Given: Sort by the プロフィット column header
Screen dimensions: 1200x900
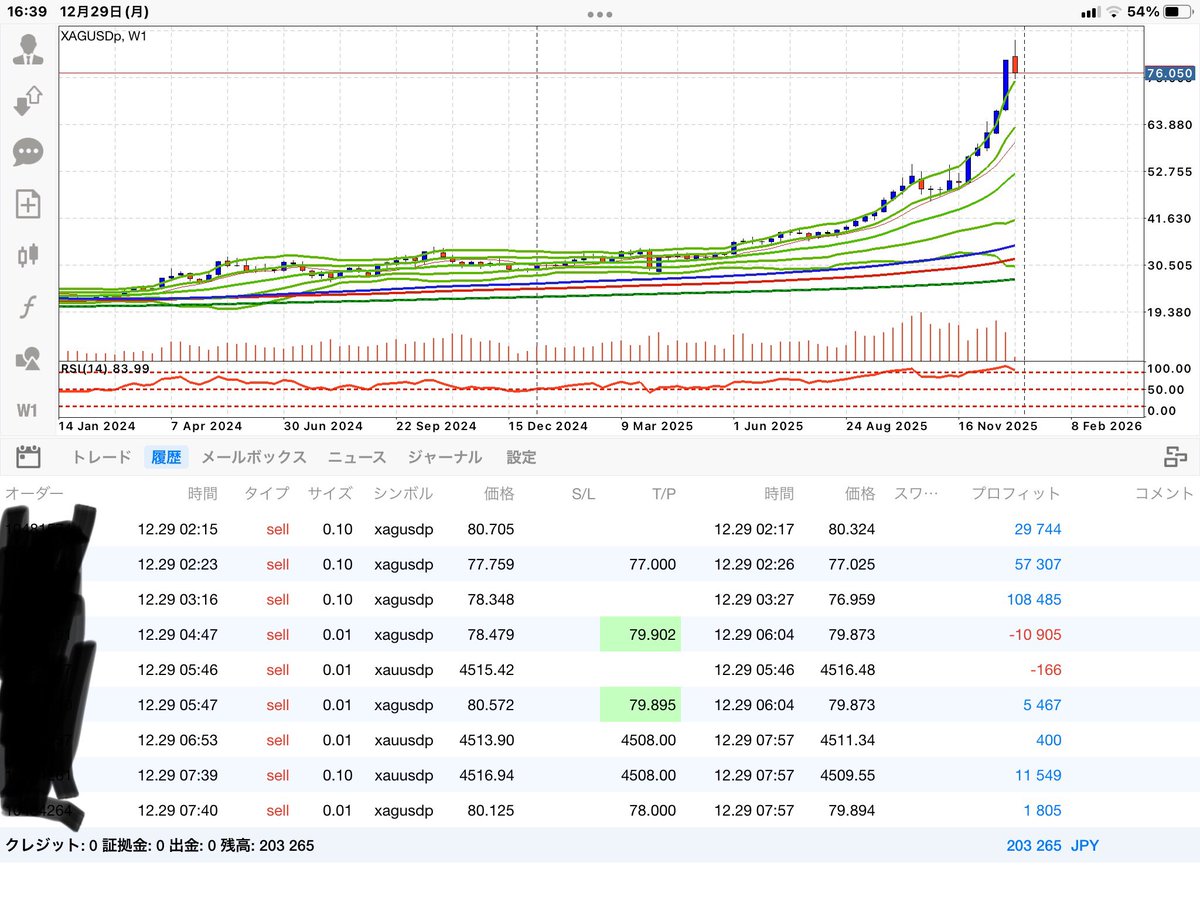Looking at the screenshot, I should tap(1016, 493).
